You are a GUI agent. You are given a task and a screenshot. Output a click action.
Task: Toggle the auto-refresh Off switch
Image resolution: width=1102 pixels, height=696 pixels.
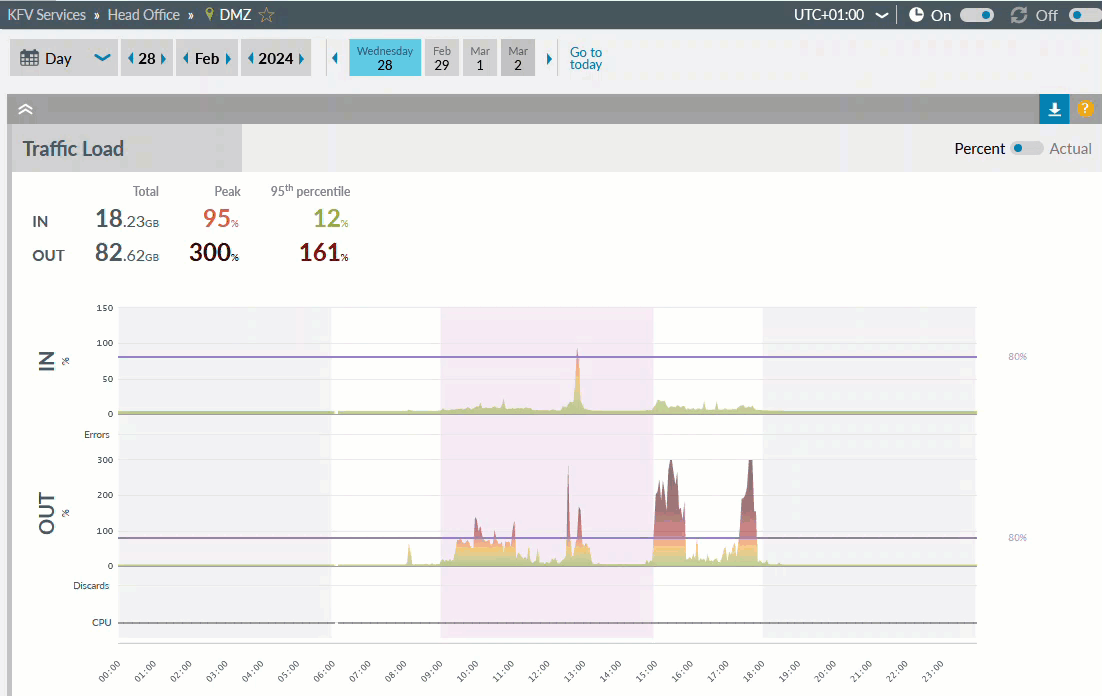point(1084,15)
